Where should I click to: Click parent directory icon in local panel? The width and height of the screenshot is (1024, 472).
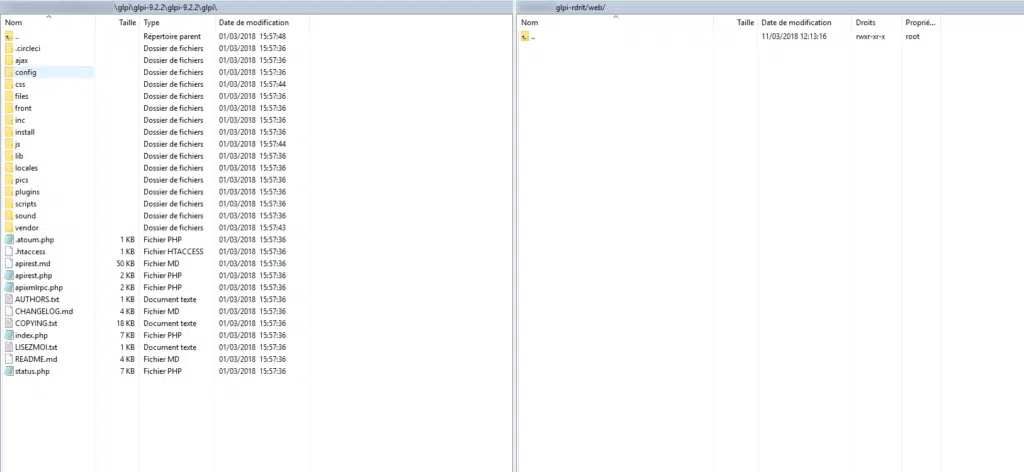8,37
